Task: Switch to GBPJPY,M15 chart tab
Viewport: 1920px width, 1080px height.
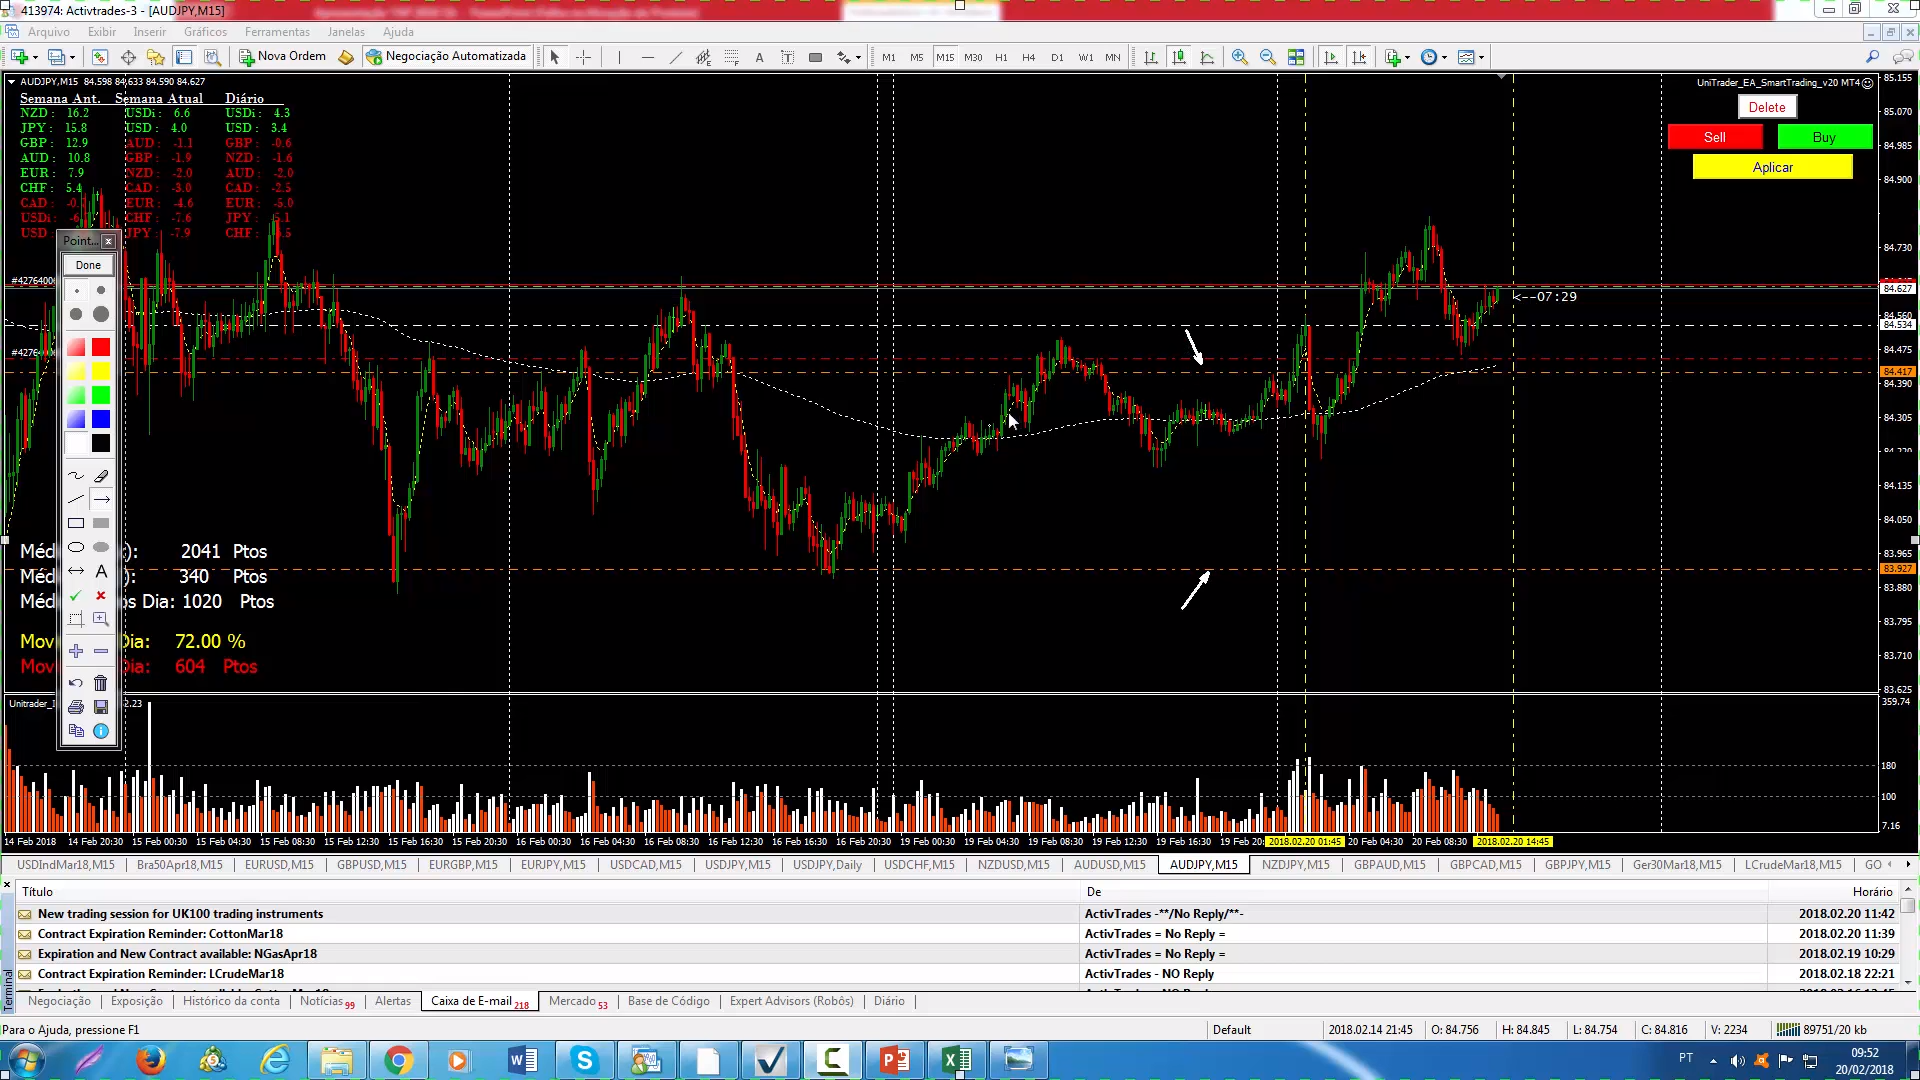Action: 1577,865
